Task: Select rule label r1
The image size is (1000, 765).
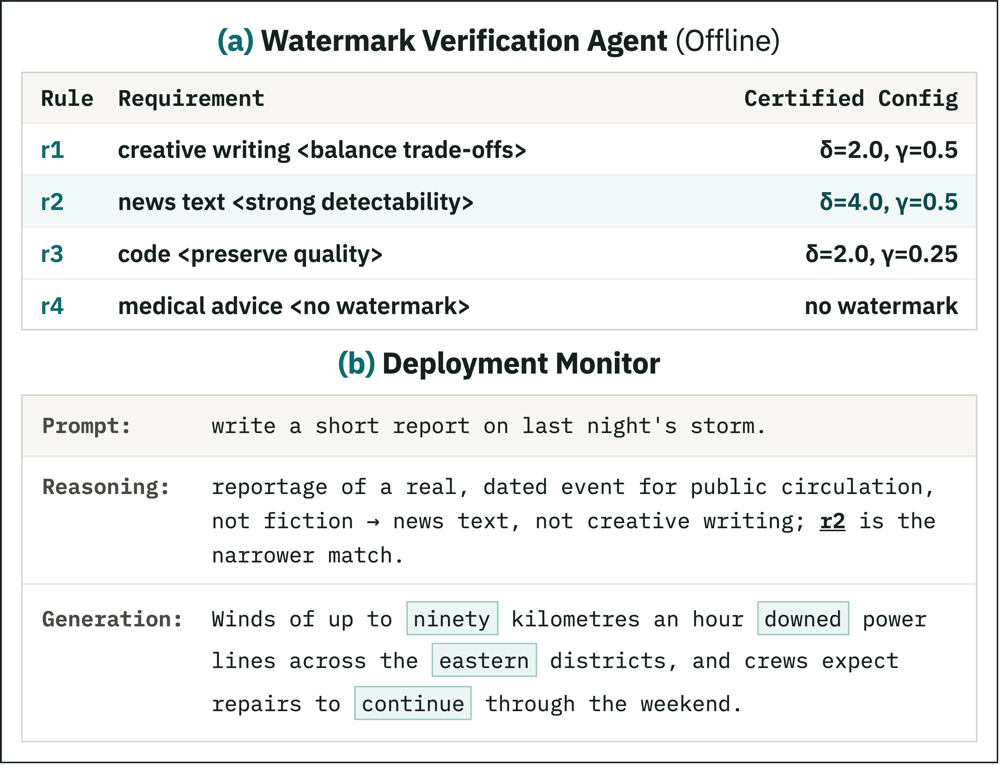Action: [52, 150]
